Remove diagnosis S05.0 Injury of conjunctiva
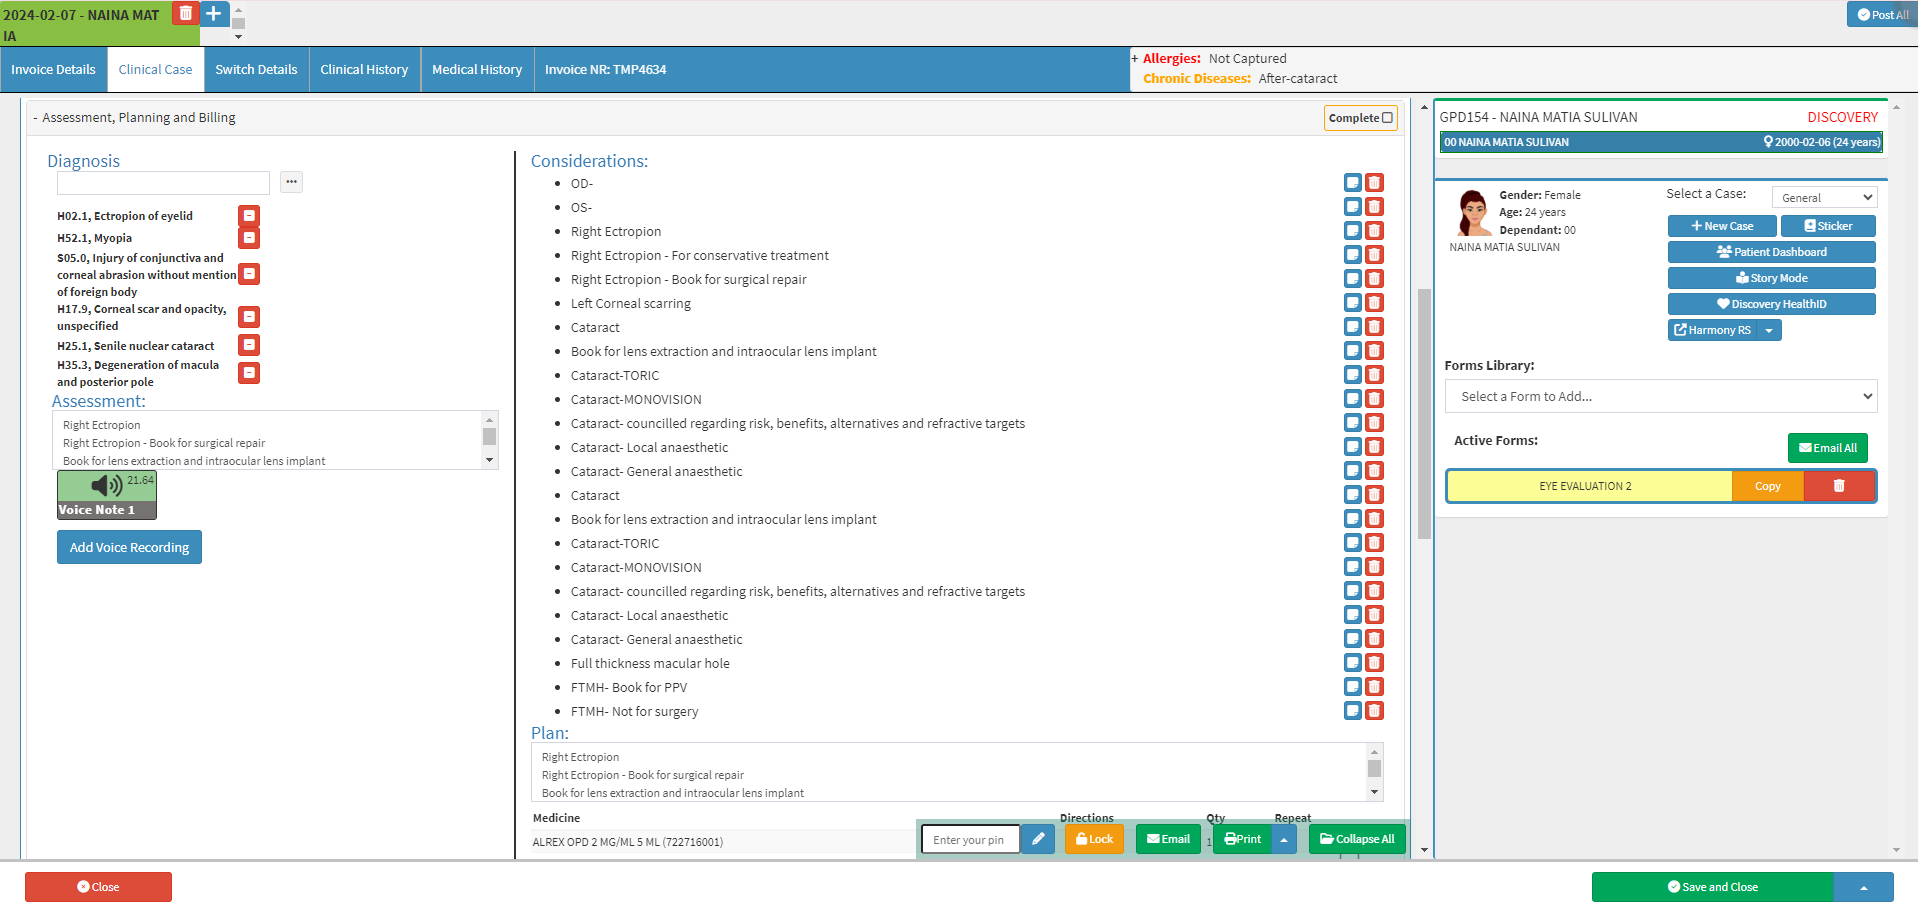Image resolution: width=1918 pixels, height=910 pixels. (x=249, y=274)
